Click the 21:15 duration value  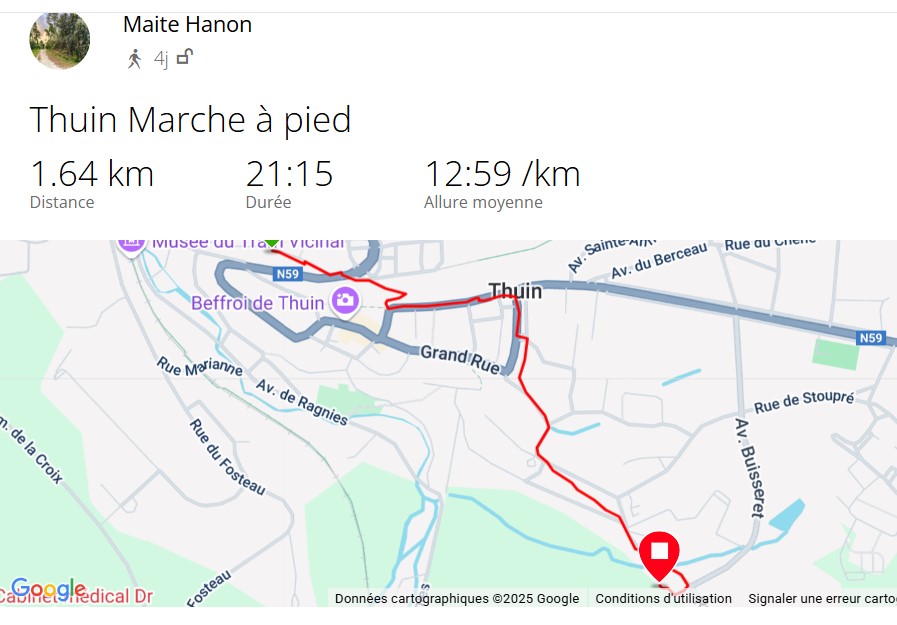pyautogui.click(x=289, y=174)
